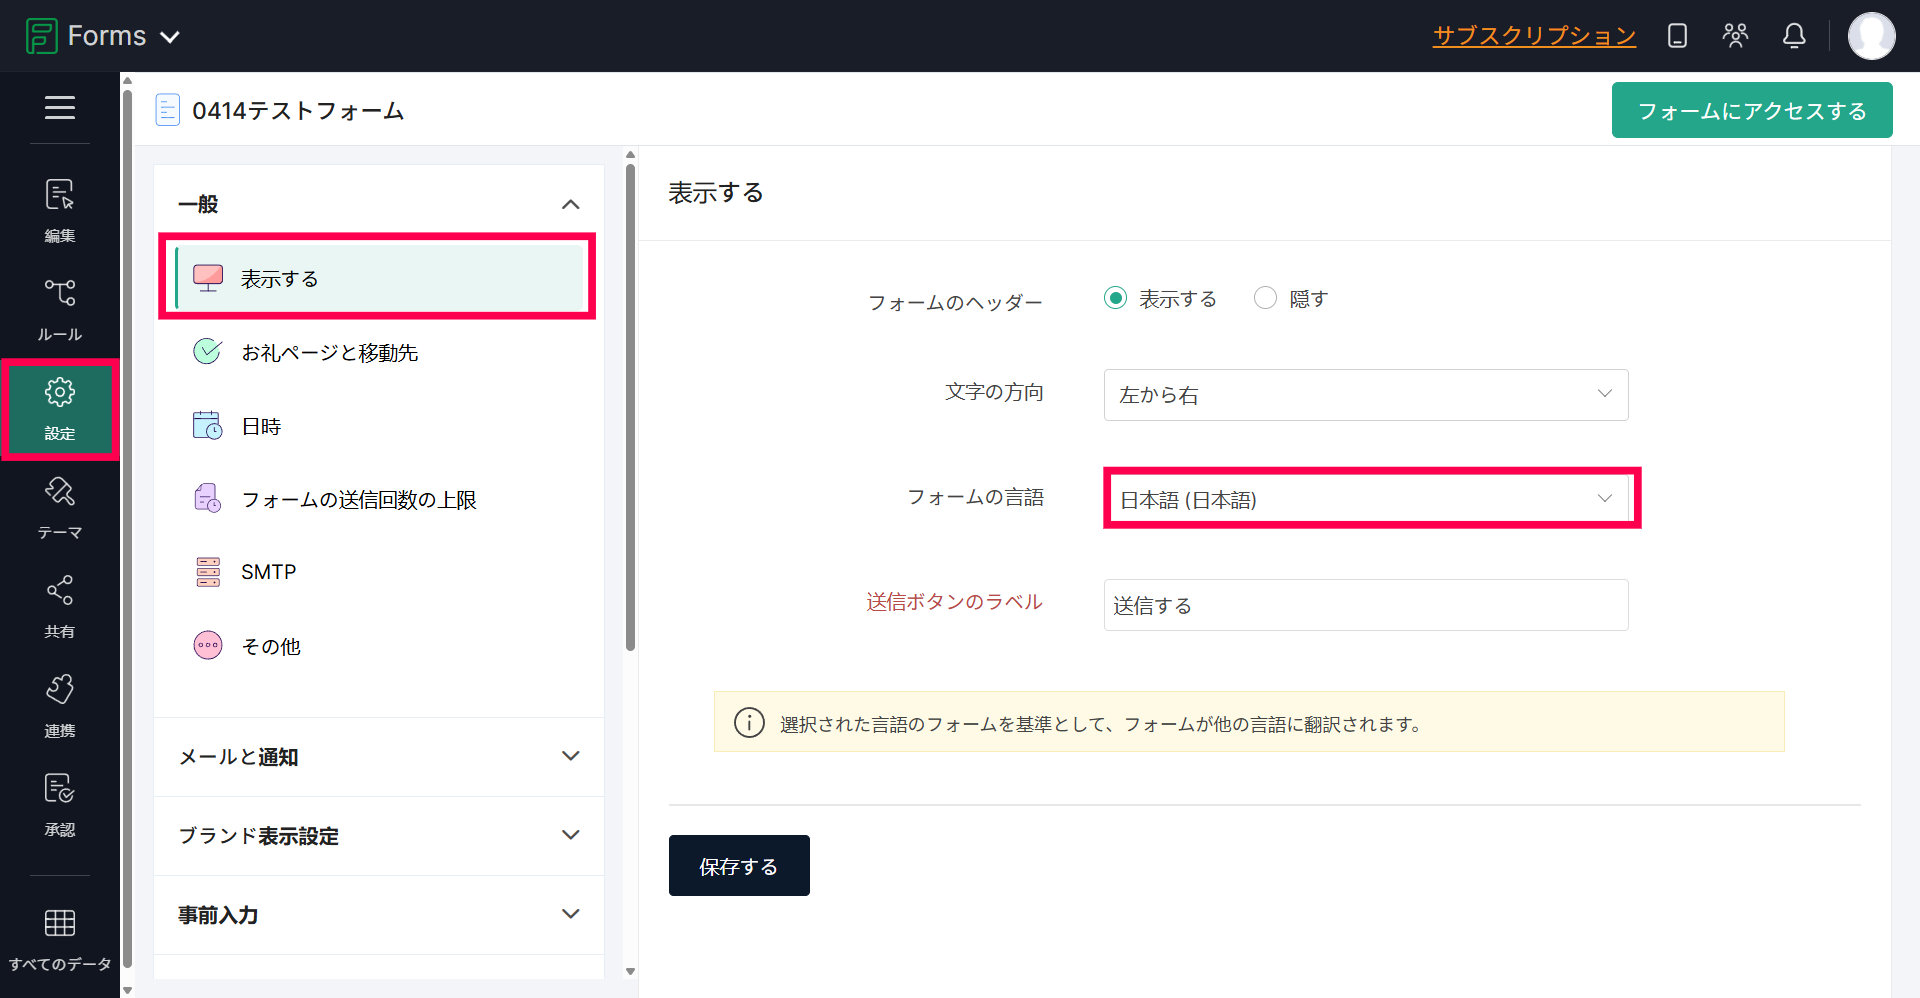Image resolution: width=1920 pixels, height=998 pixels.
Task: Select 表示する radio for form header
Action: 1115,298
